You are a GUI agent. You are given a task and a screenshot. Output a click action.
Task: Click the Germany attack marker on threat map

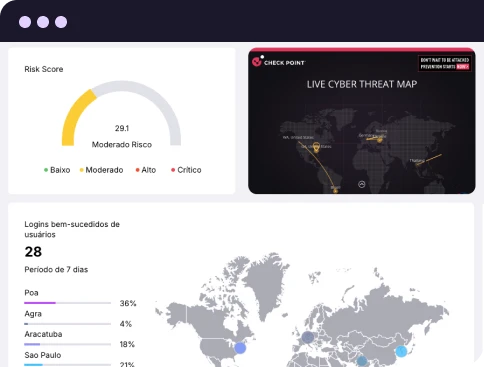379,140
